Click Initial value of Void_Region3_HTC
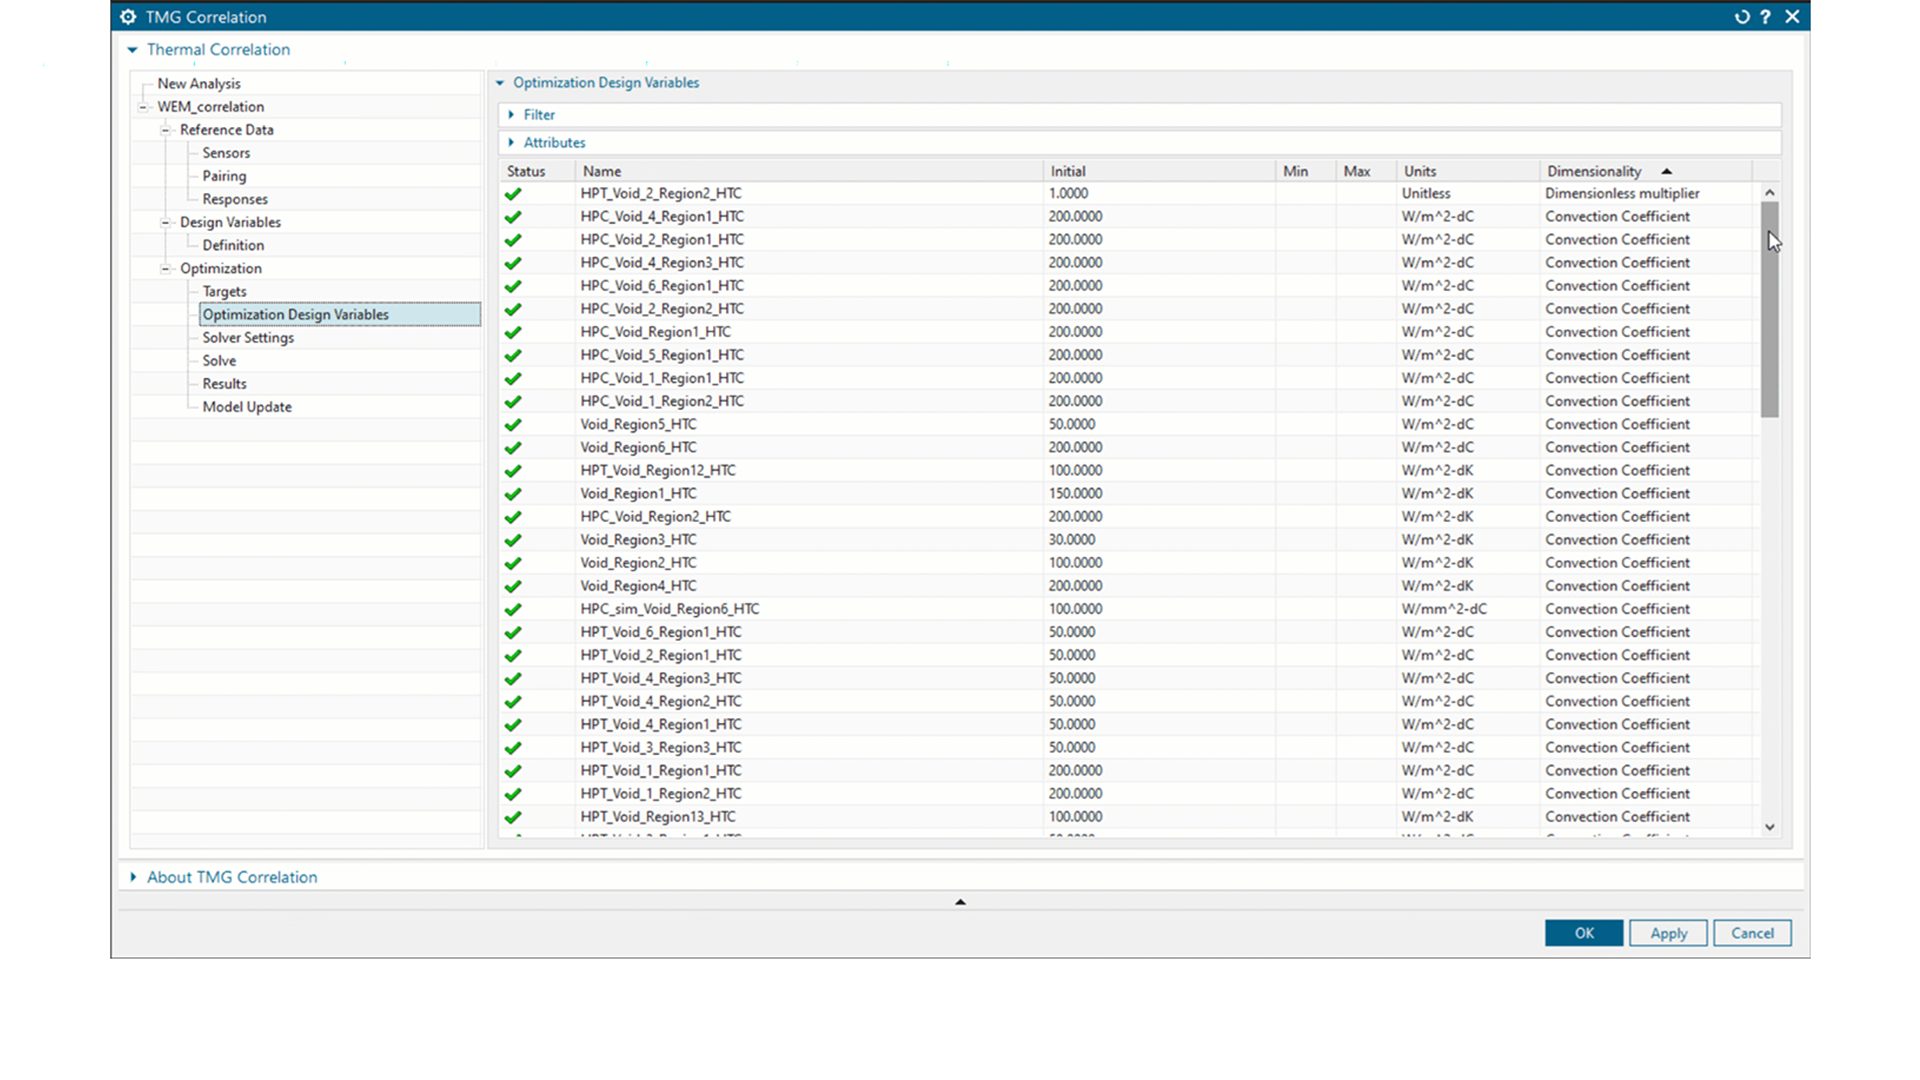This screenshot has width=1920, height=1080. [x=1072, y=540]
